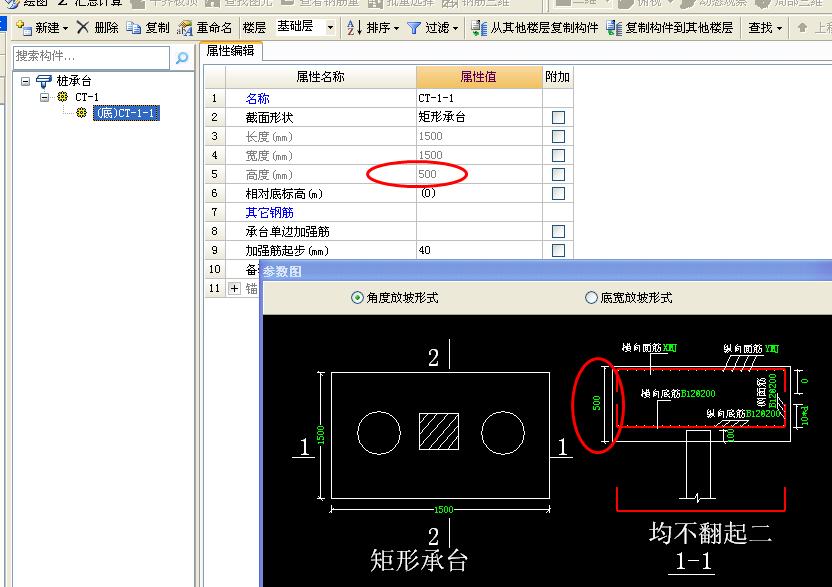Toggle 附加 checkbox for 截面形状 row
832x587 pixels.
tap(558, 117)
